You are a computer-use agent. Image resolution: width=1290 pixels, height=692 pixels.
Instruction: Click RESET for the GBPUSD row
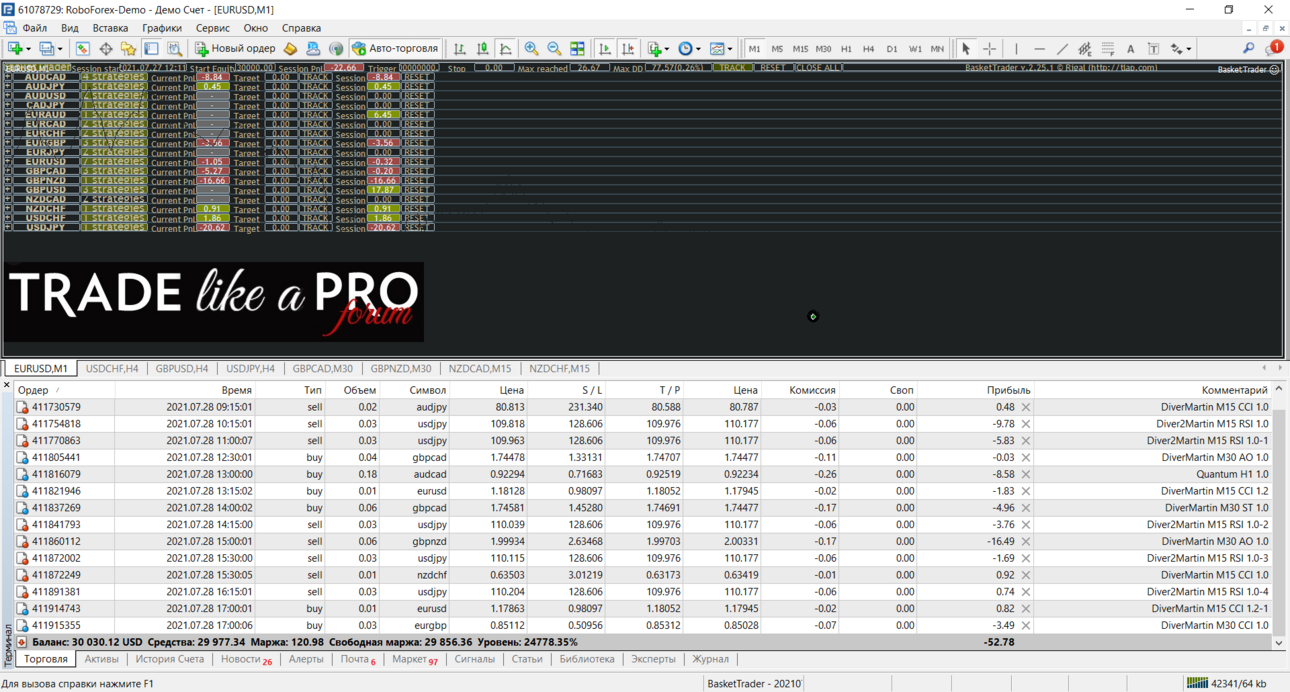[x=417, y=189]
